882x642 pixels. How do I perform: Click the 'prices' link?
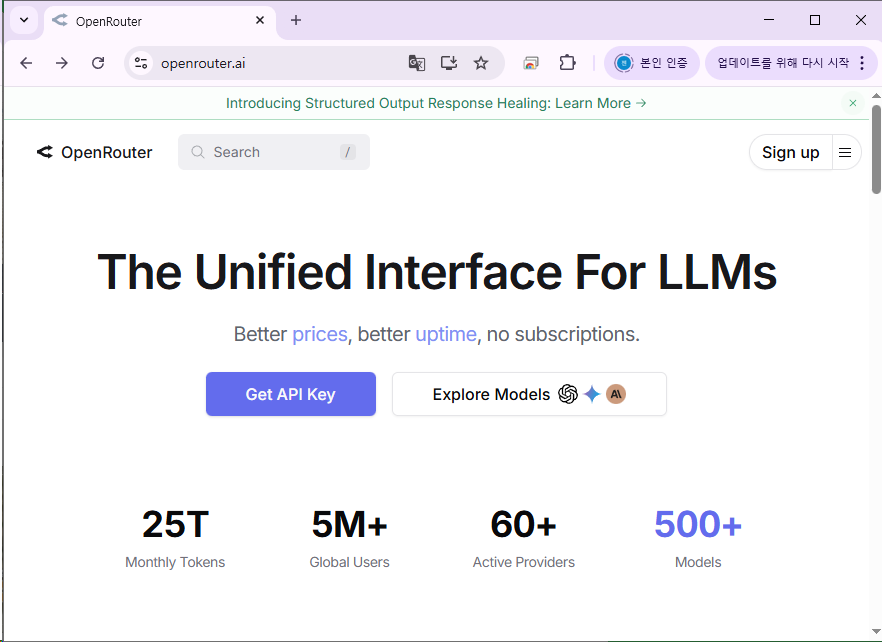coord(320,334)
